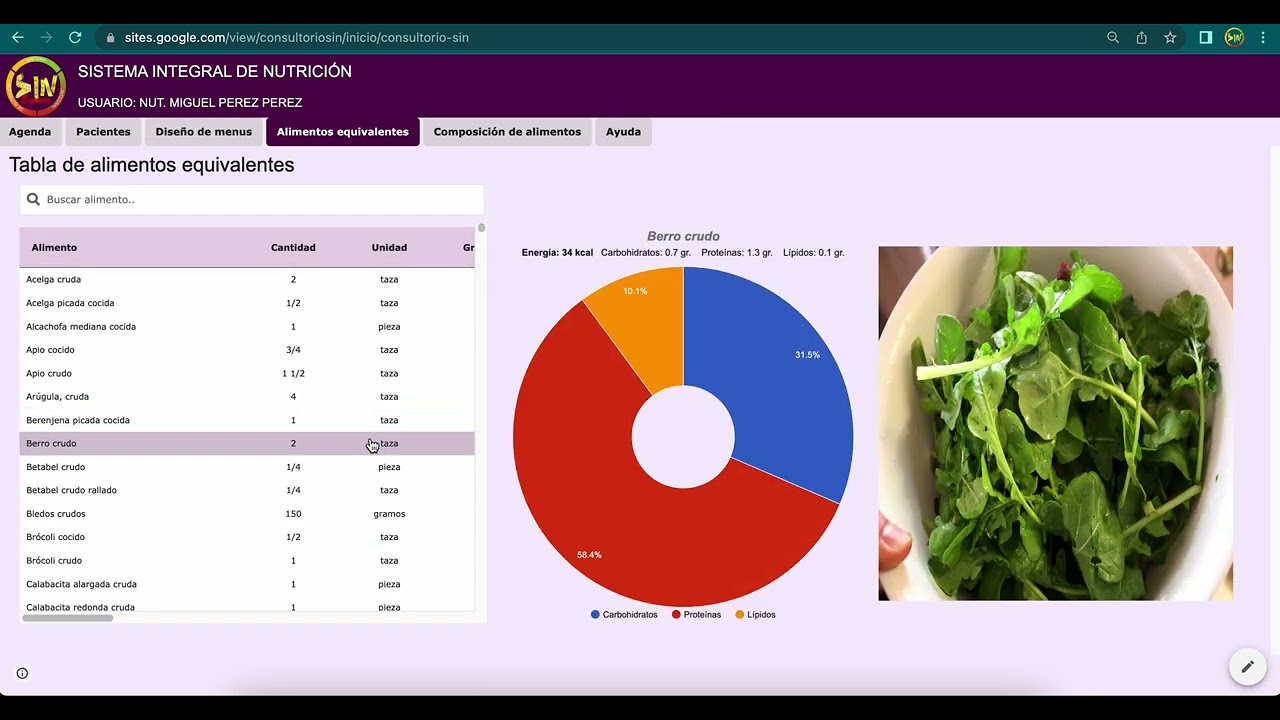The image size is (1280, 720).
Task: Click the USUARIO: NUT. MIGUEL PEREZ PEREZ text
Action: click(190, 103)
